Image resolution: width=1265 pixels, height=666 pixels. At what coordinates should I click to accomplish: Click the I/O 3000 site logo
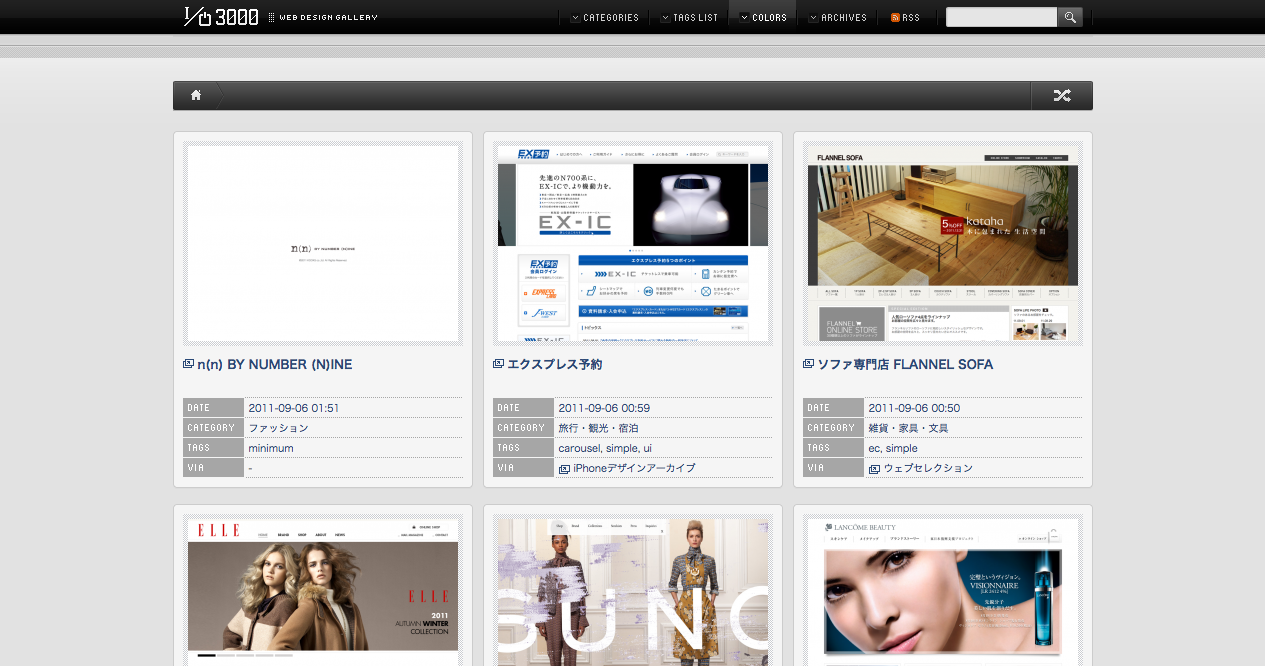tap(222, 16)
